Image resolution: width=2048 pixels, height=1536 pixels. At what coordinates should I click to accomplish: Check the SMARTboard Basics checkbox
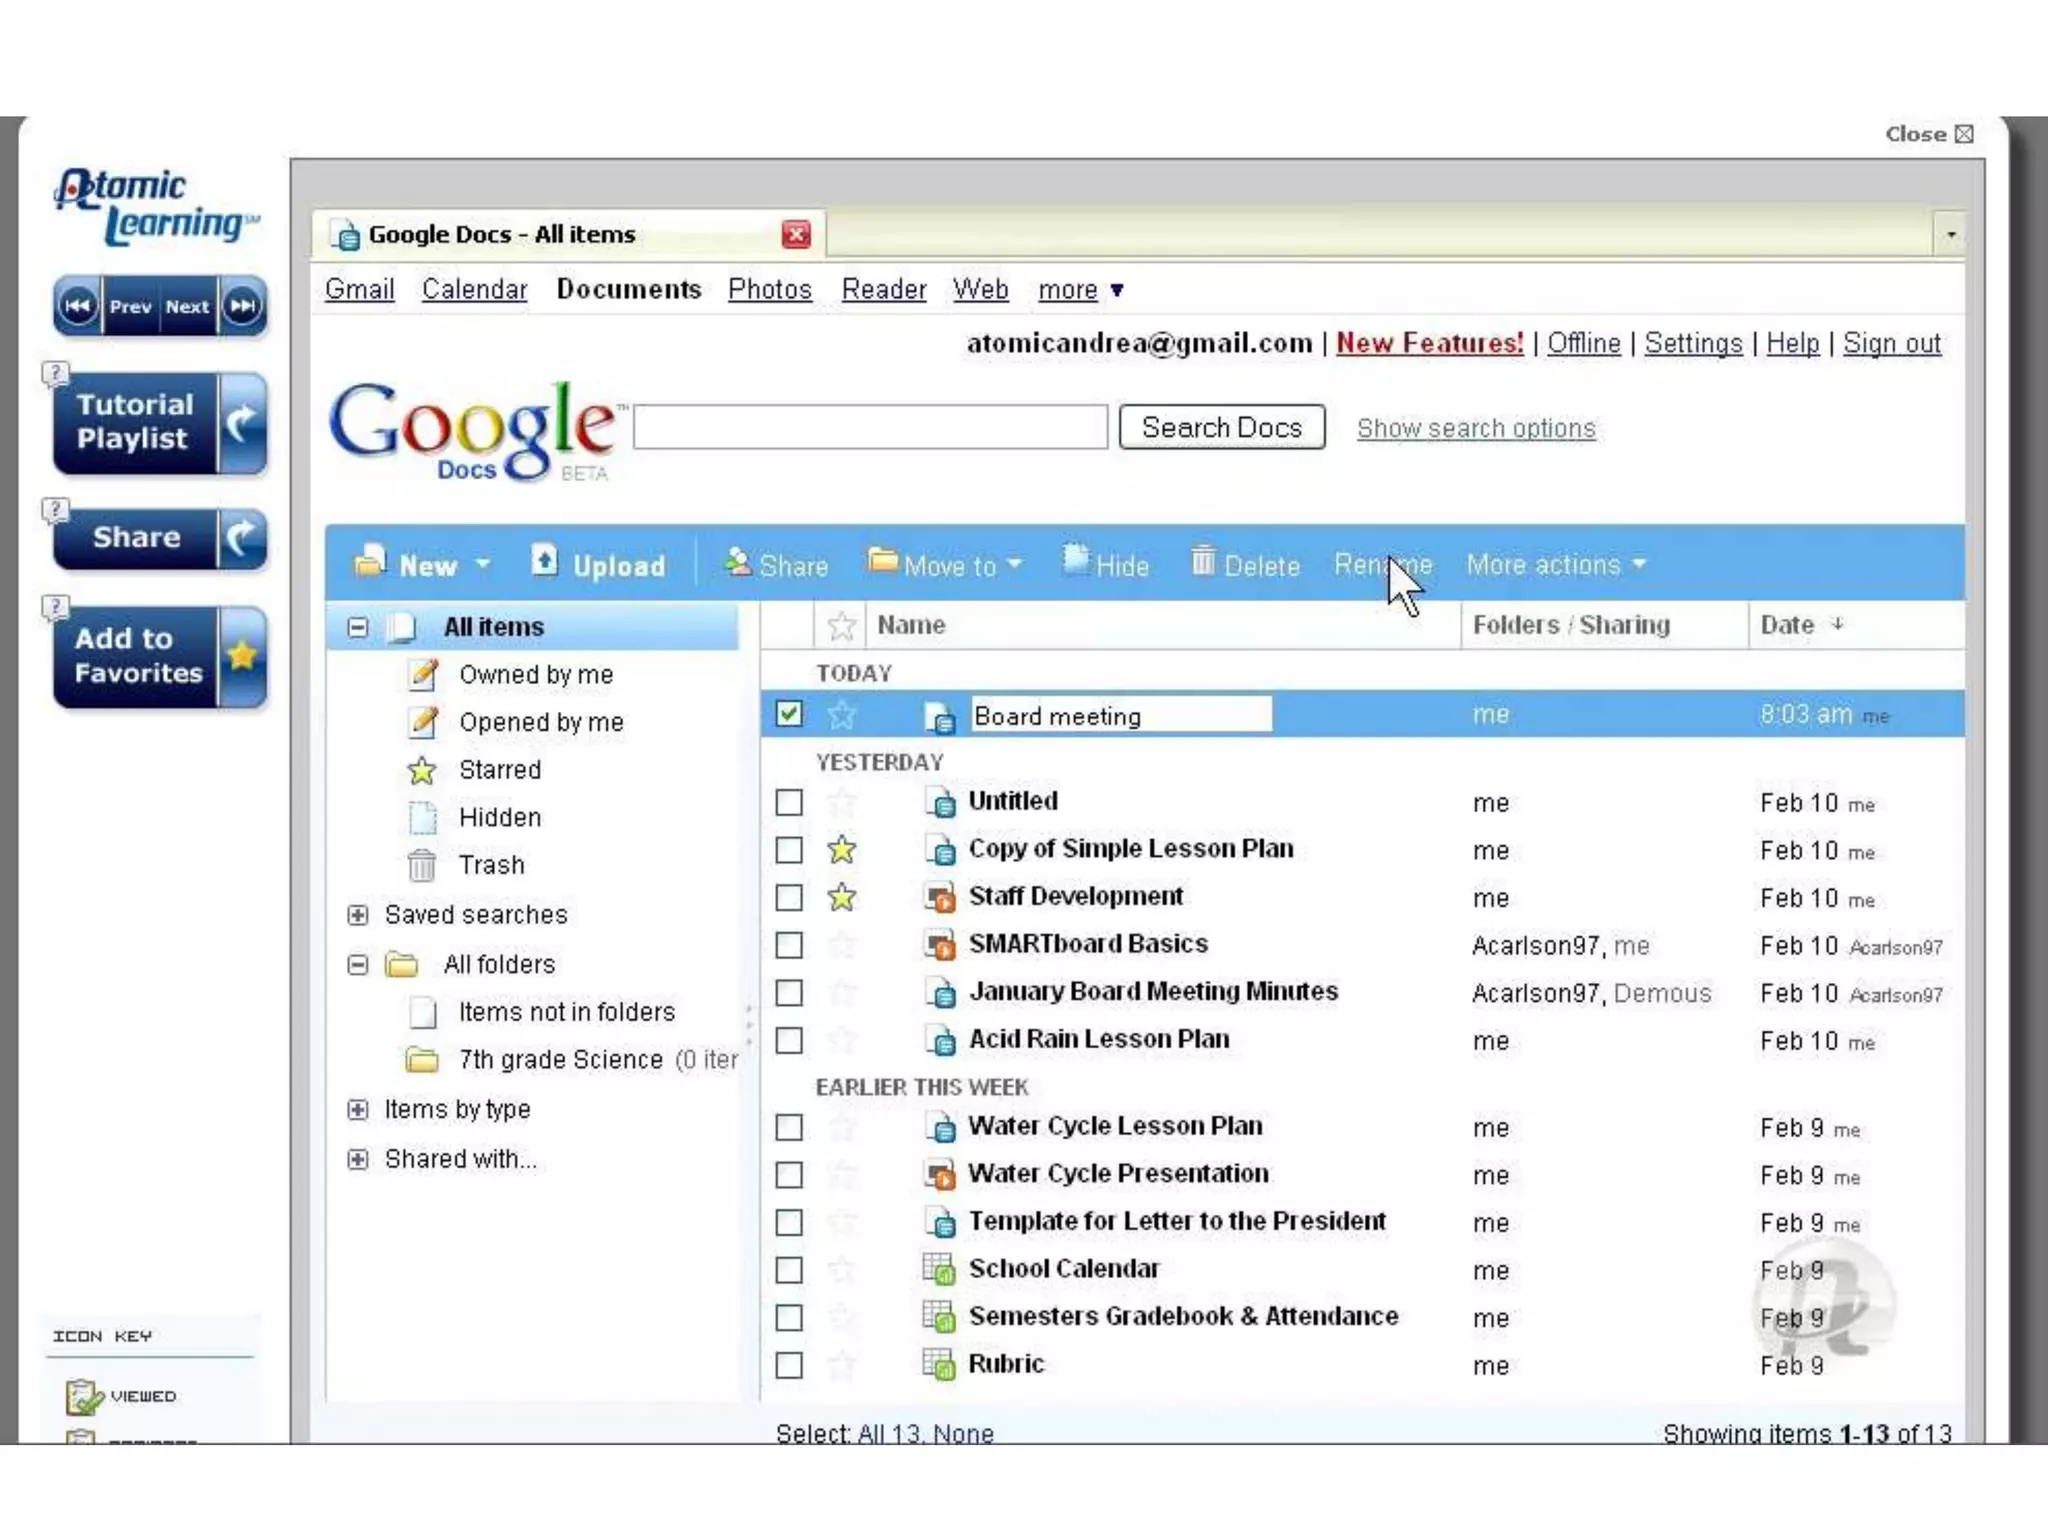(x=789, y=945)
